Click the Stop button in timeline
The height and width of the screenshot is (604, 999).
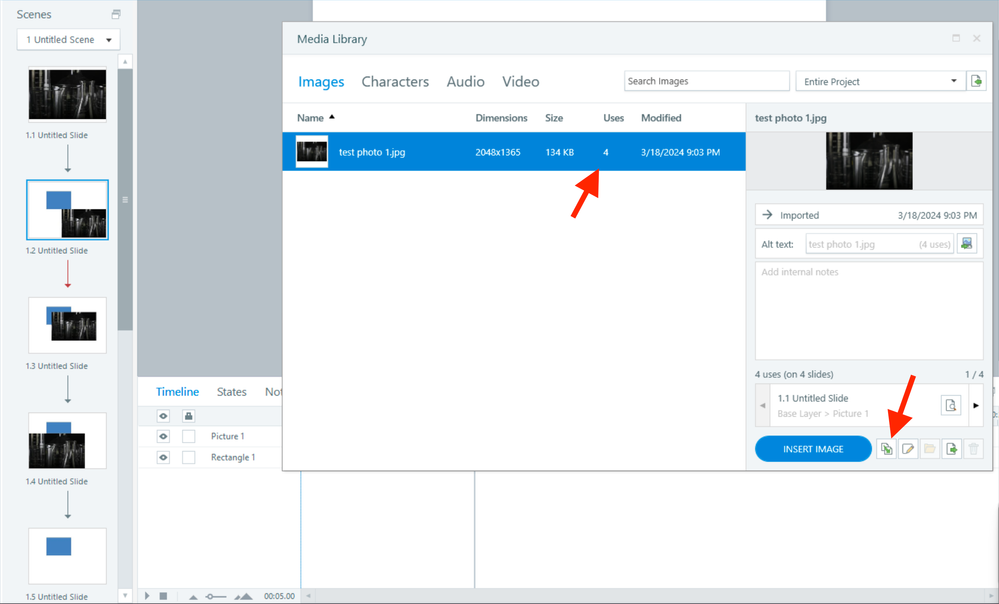coord(163,596)
